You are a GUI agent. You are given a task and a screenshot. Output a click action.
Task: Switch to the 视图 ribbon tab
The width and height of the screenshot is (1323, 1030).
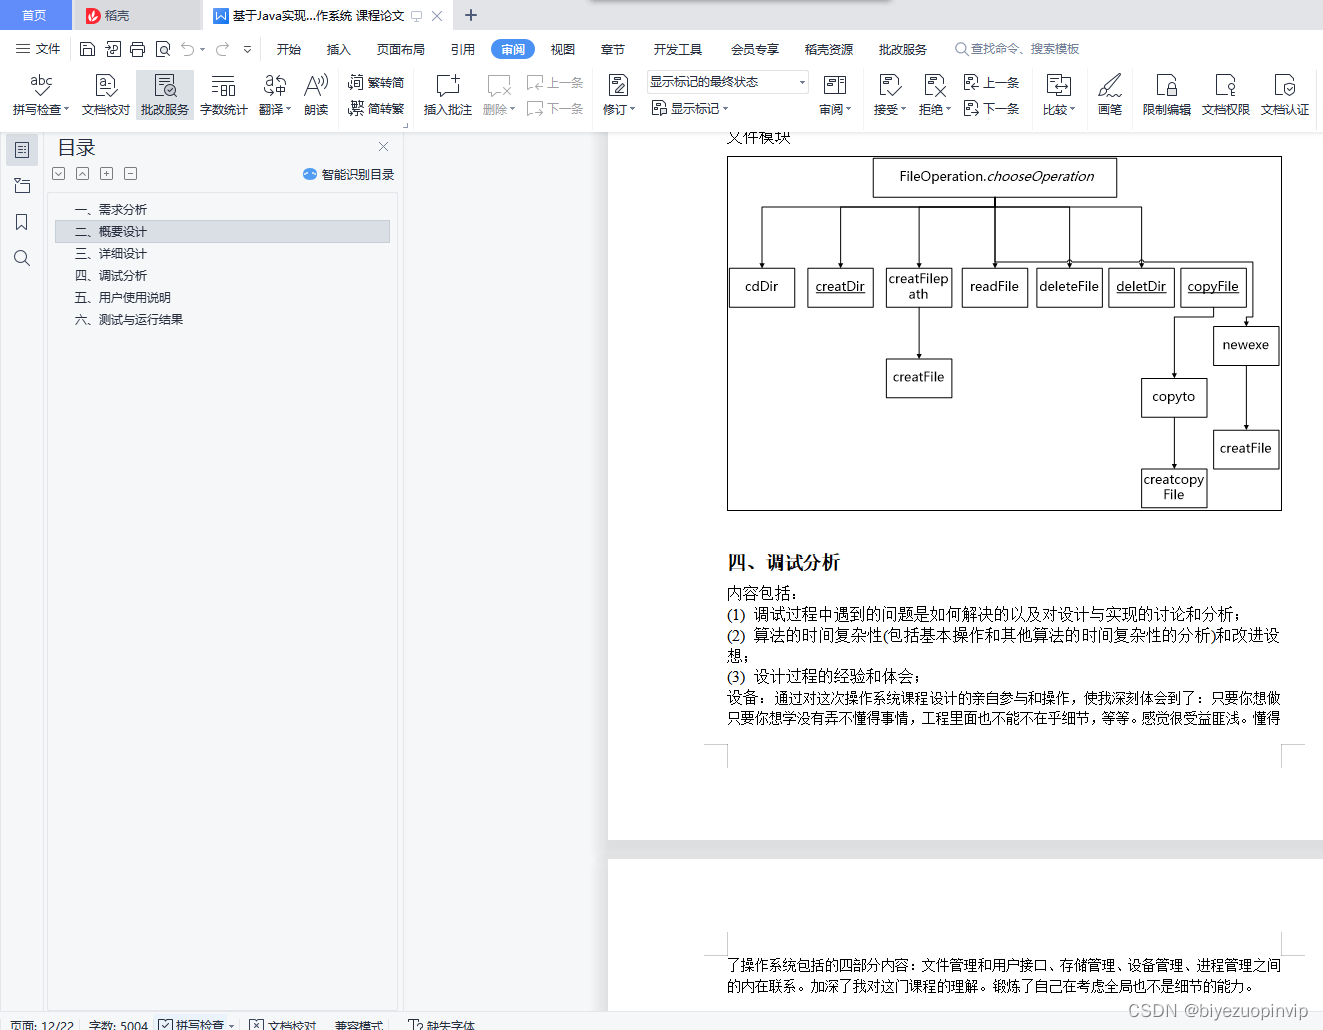(563, 49)
